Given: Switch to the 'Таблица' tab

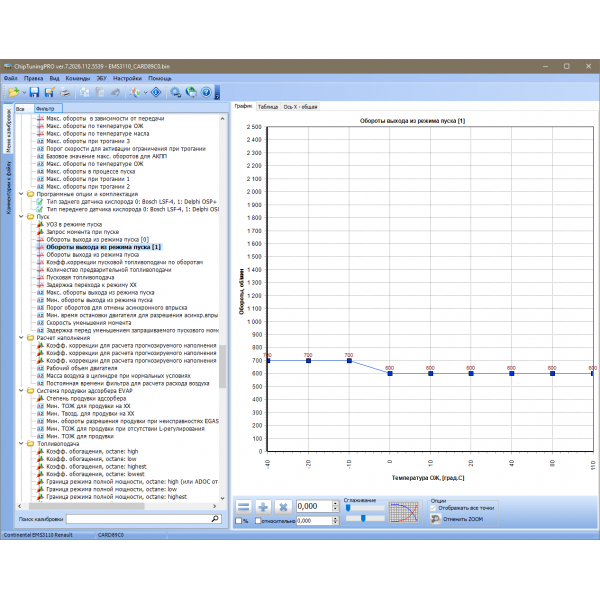Looking at the screenshot, I should [268, 105].
